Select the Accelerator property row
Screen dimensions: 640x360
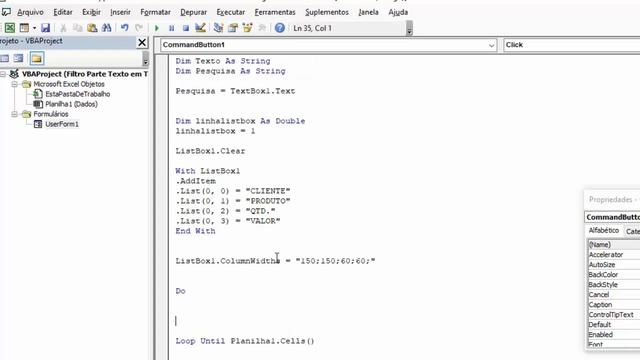[x=614, y=255]
